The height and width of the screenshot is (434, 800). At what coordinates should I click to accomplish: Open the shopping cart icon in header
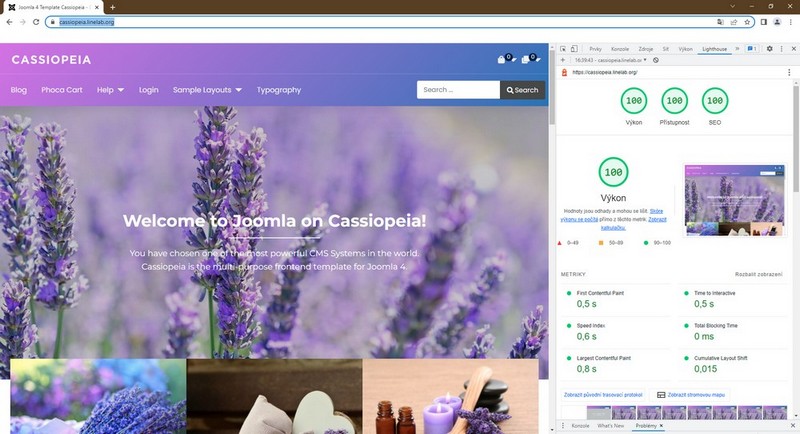506,59
